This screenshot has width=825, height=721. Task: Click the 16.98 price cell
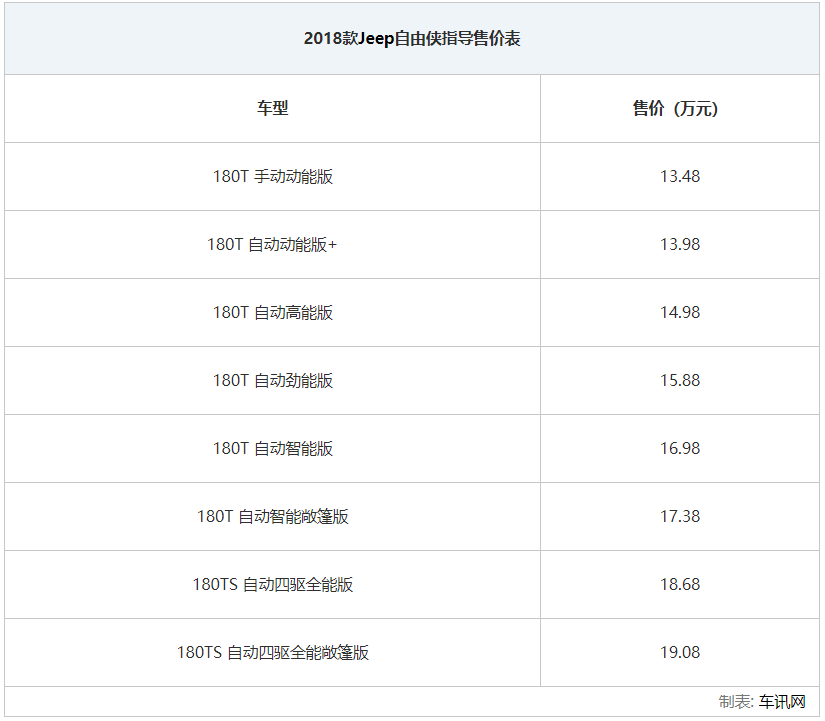[679, 448]
